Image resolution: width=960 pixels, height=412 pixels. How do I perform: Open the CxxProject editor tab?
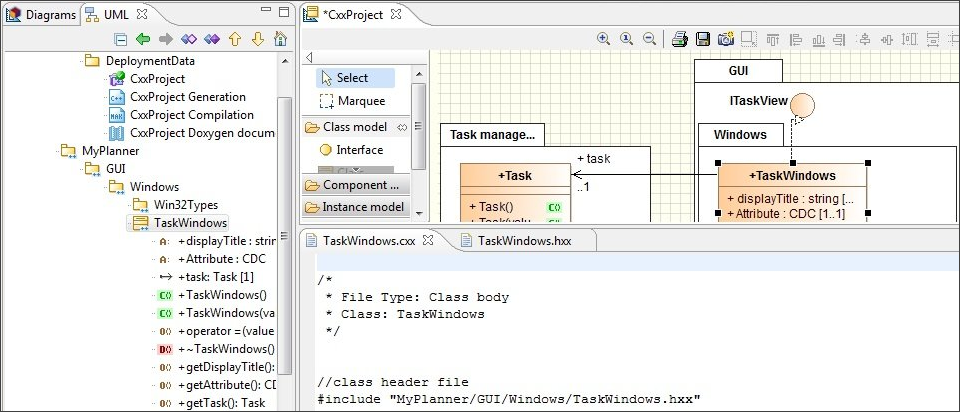pyautogui.click(x=353, y=14)
